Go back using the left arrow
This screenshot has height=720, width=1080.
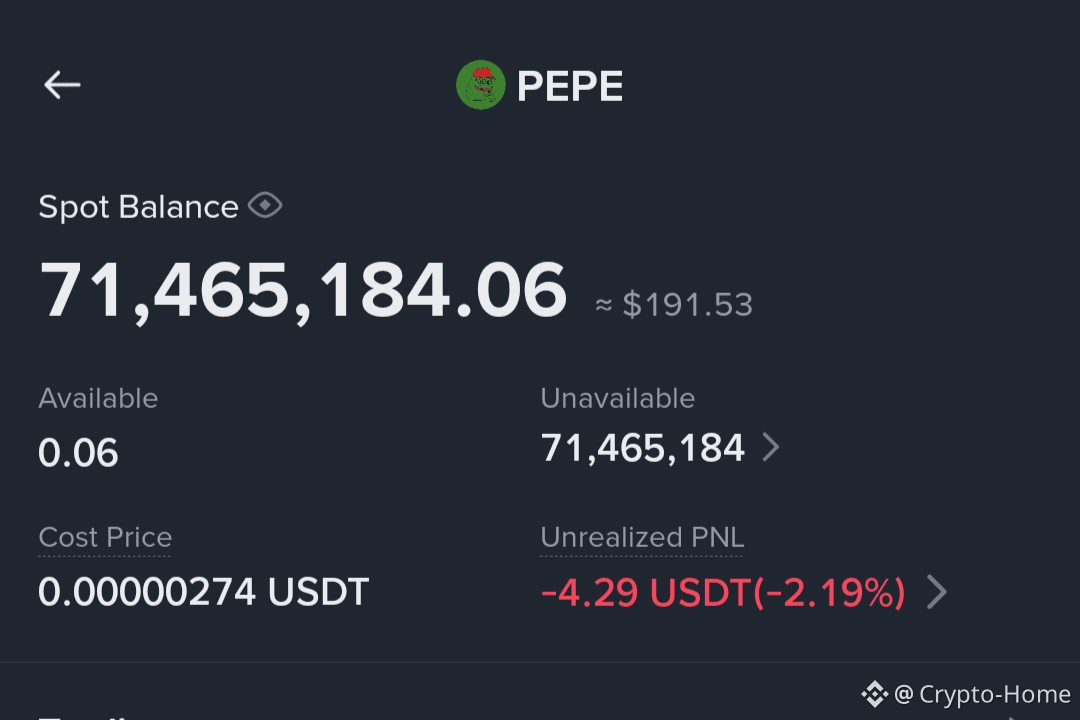[x=62, y=85]
